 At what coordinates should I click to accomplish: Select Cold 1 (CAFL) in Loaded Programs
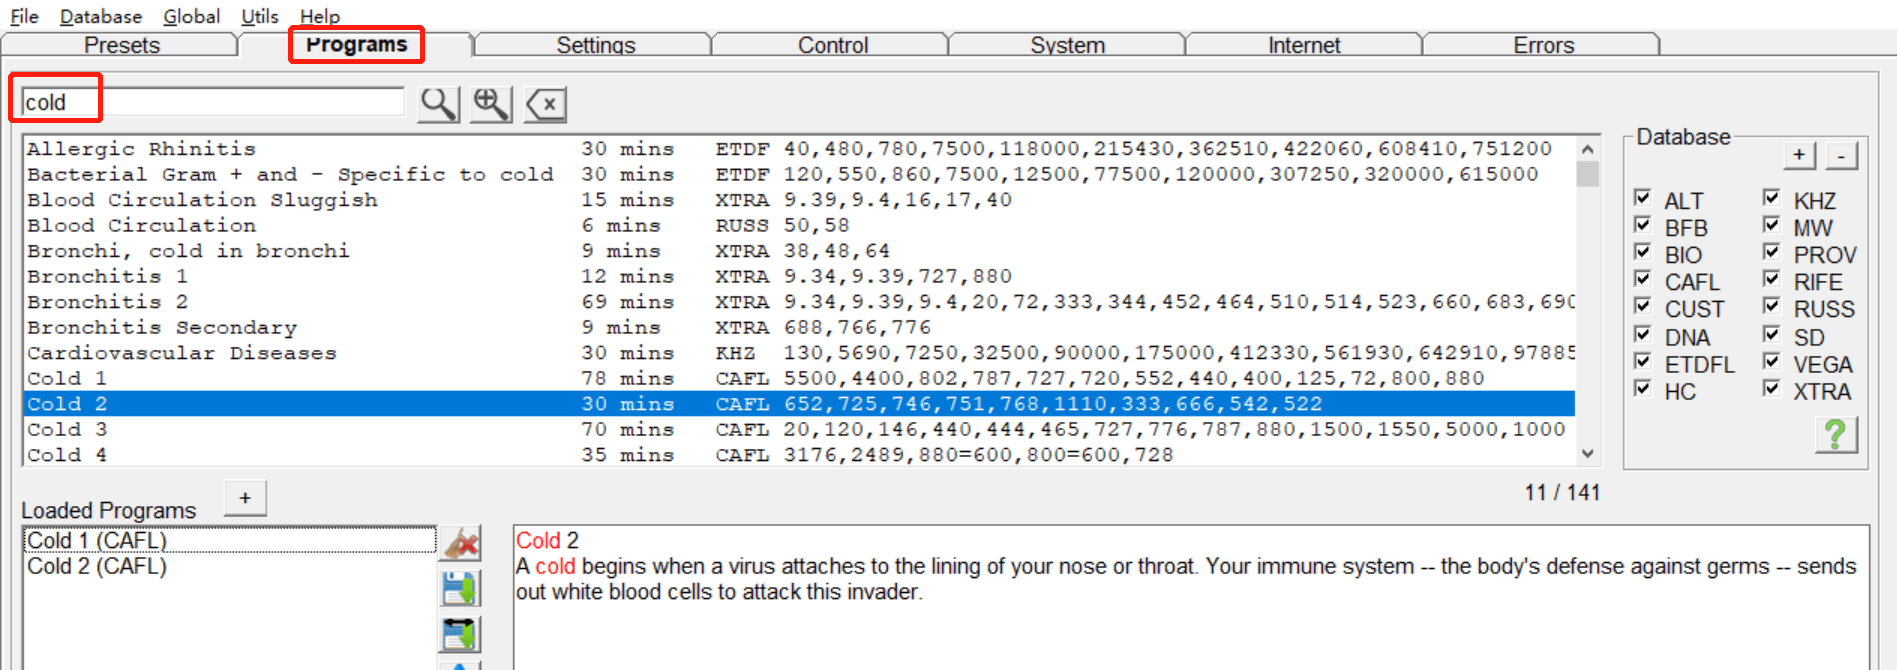230,540
